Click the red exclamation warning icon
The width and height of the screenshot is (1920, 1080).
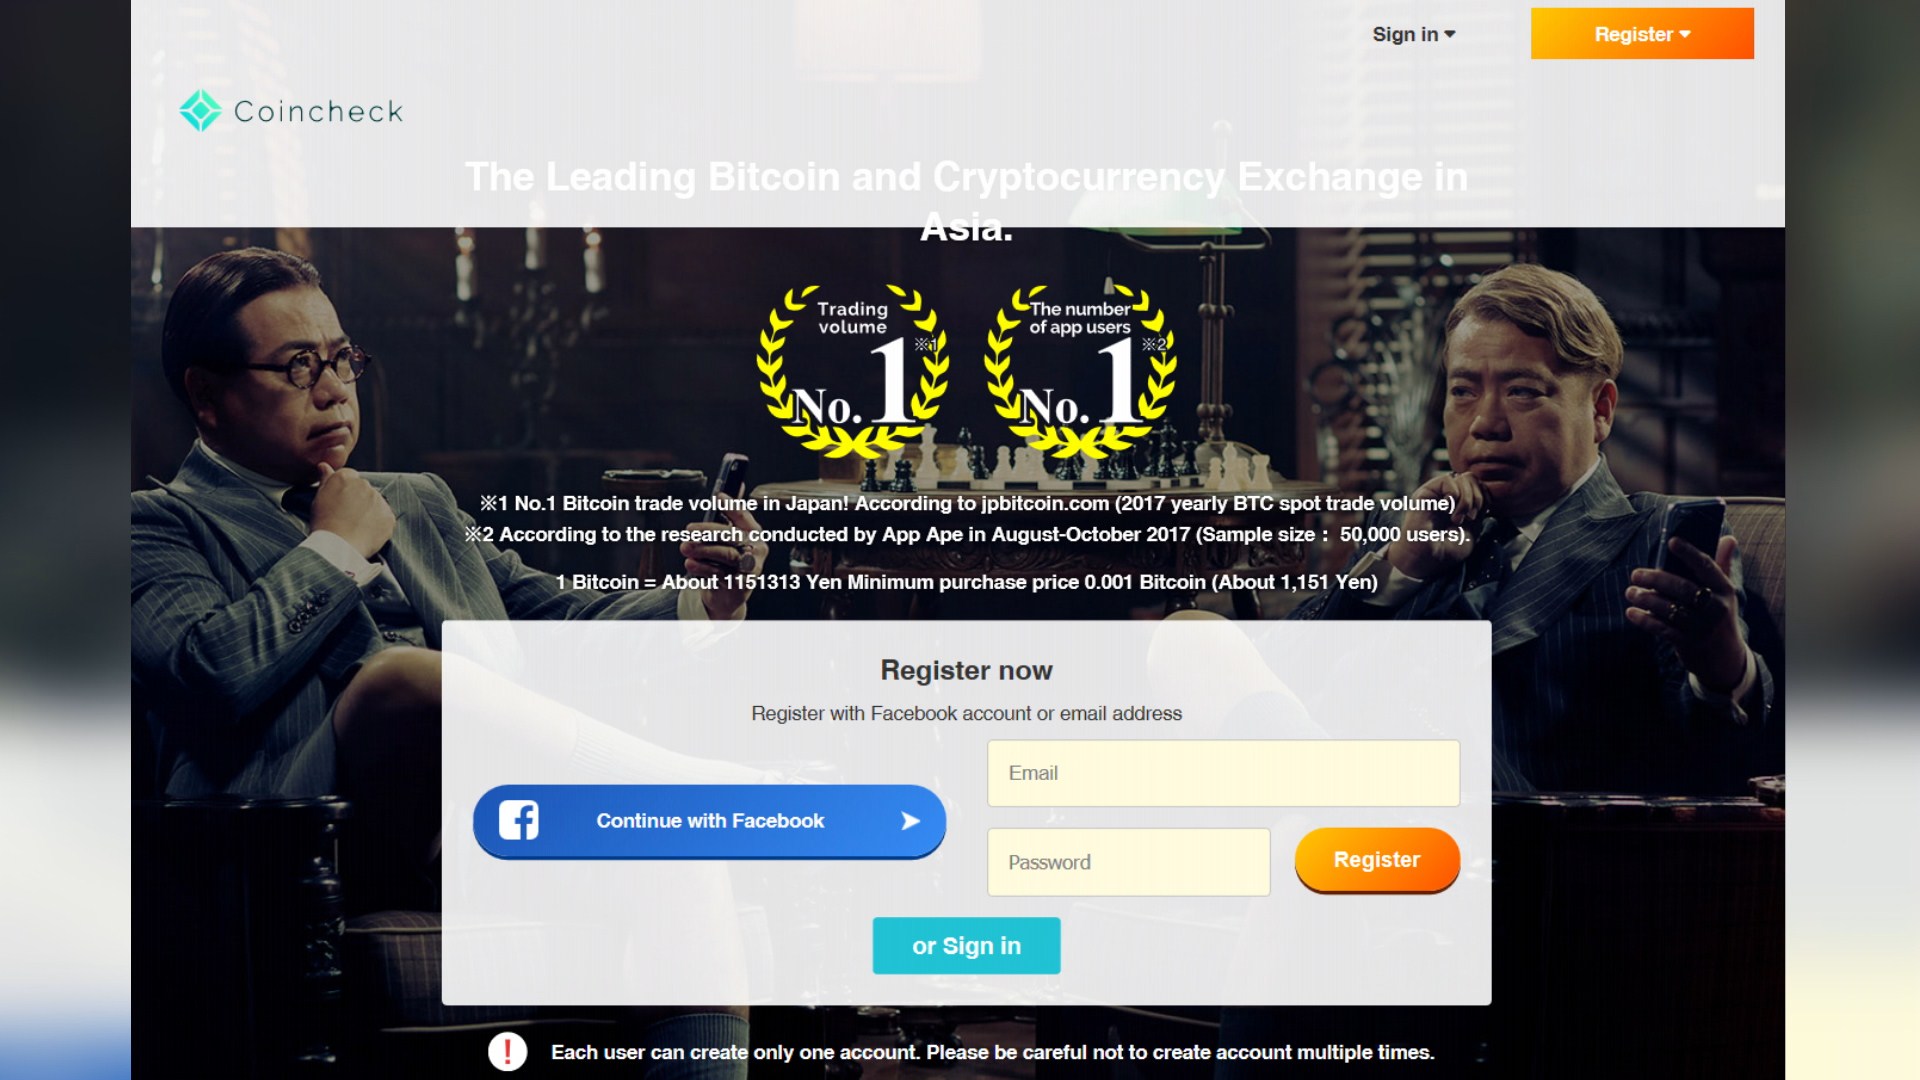tap(507, 1052)
